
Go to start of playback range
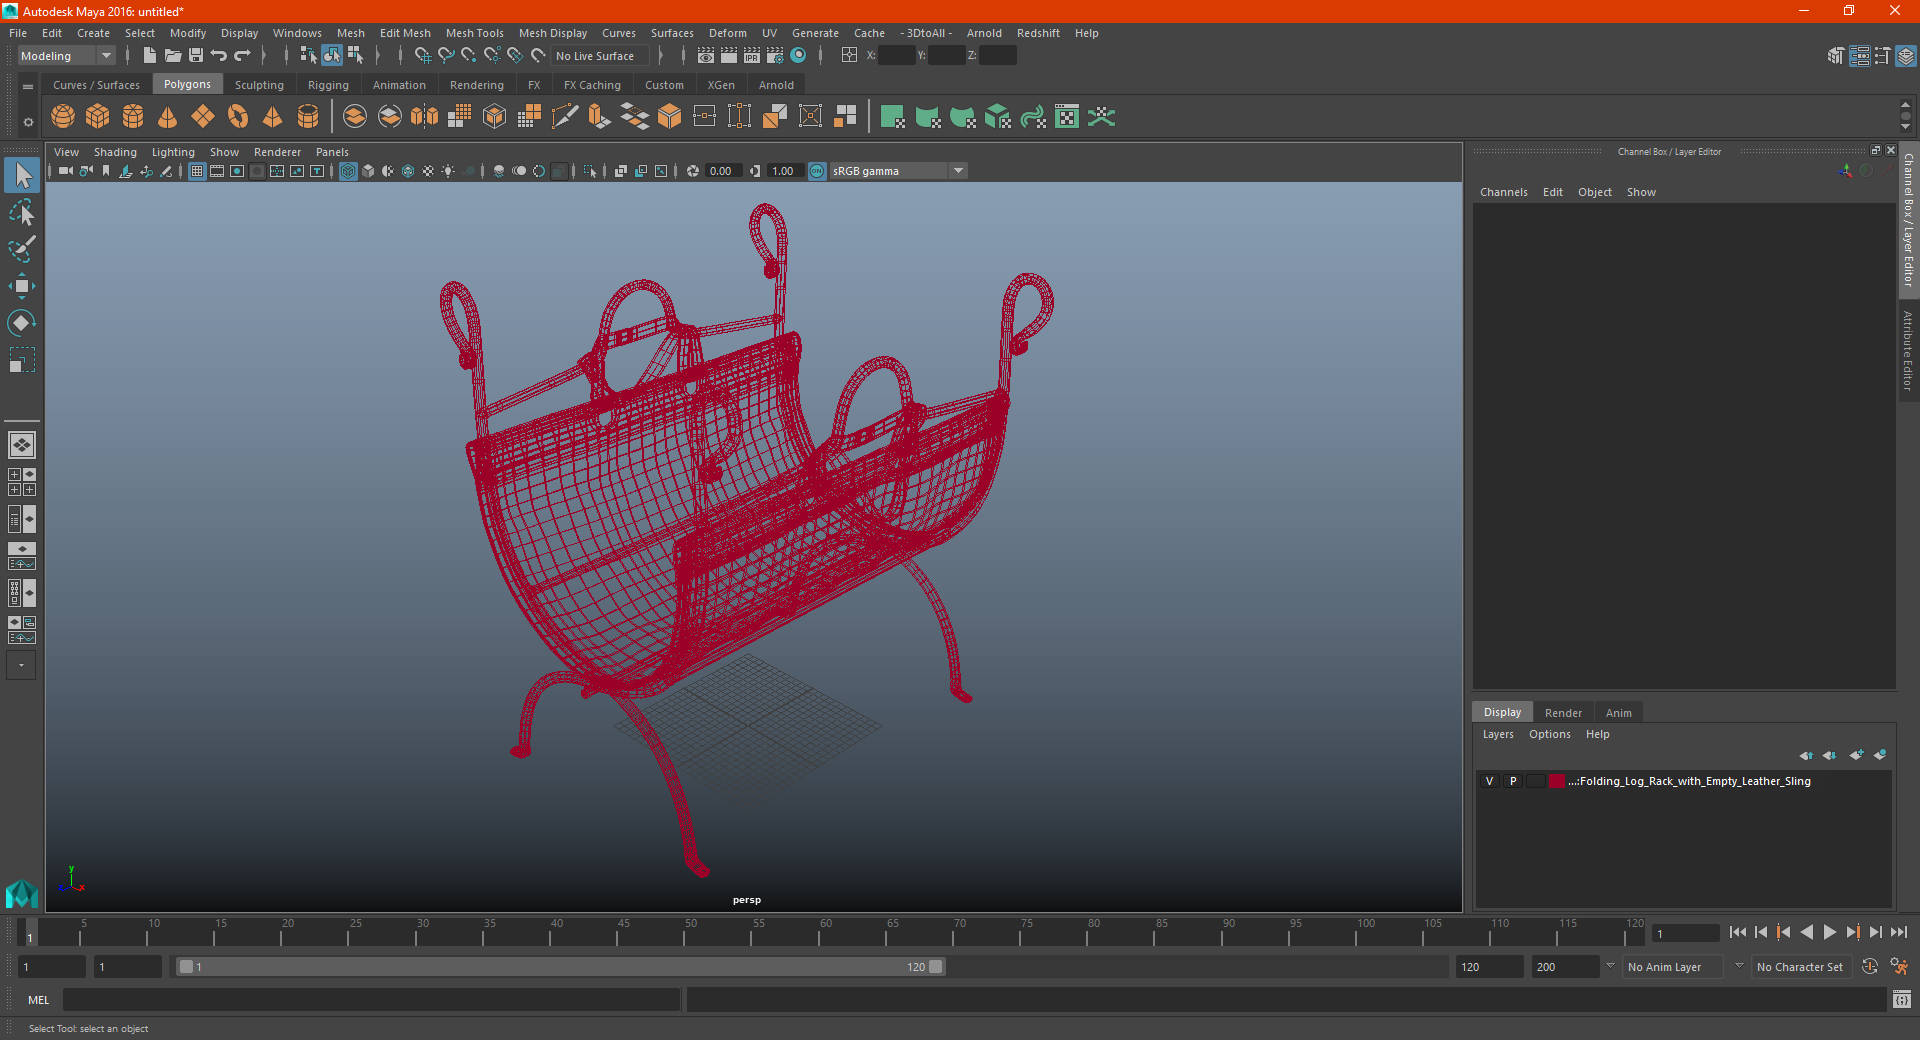tap(1737, 932)
